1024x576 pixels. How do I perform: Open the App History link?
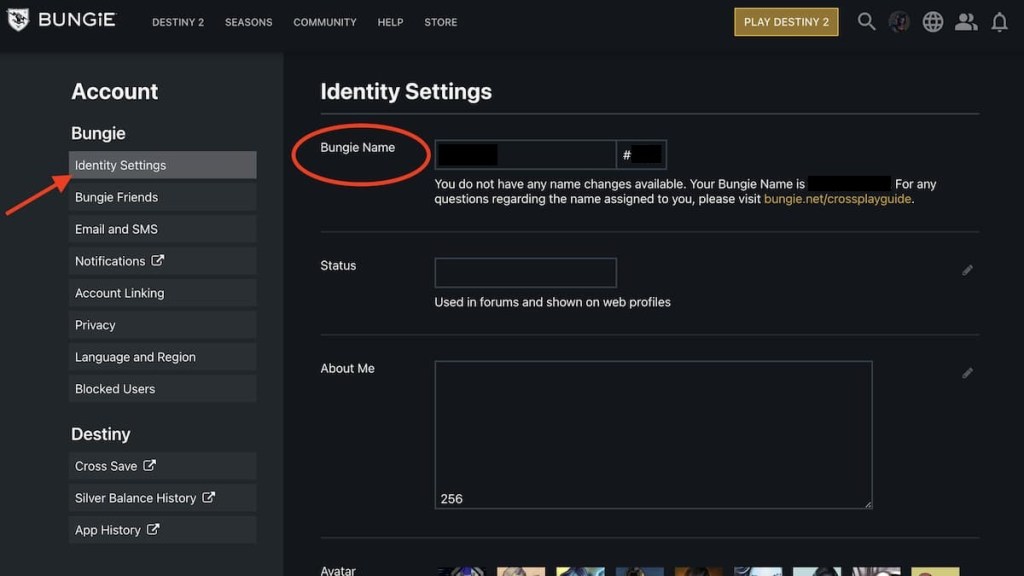click(x=163, y=530)
